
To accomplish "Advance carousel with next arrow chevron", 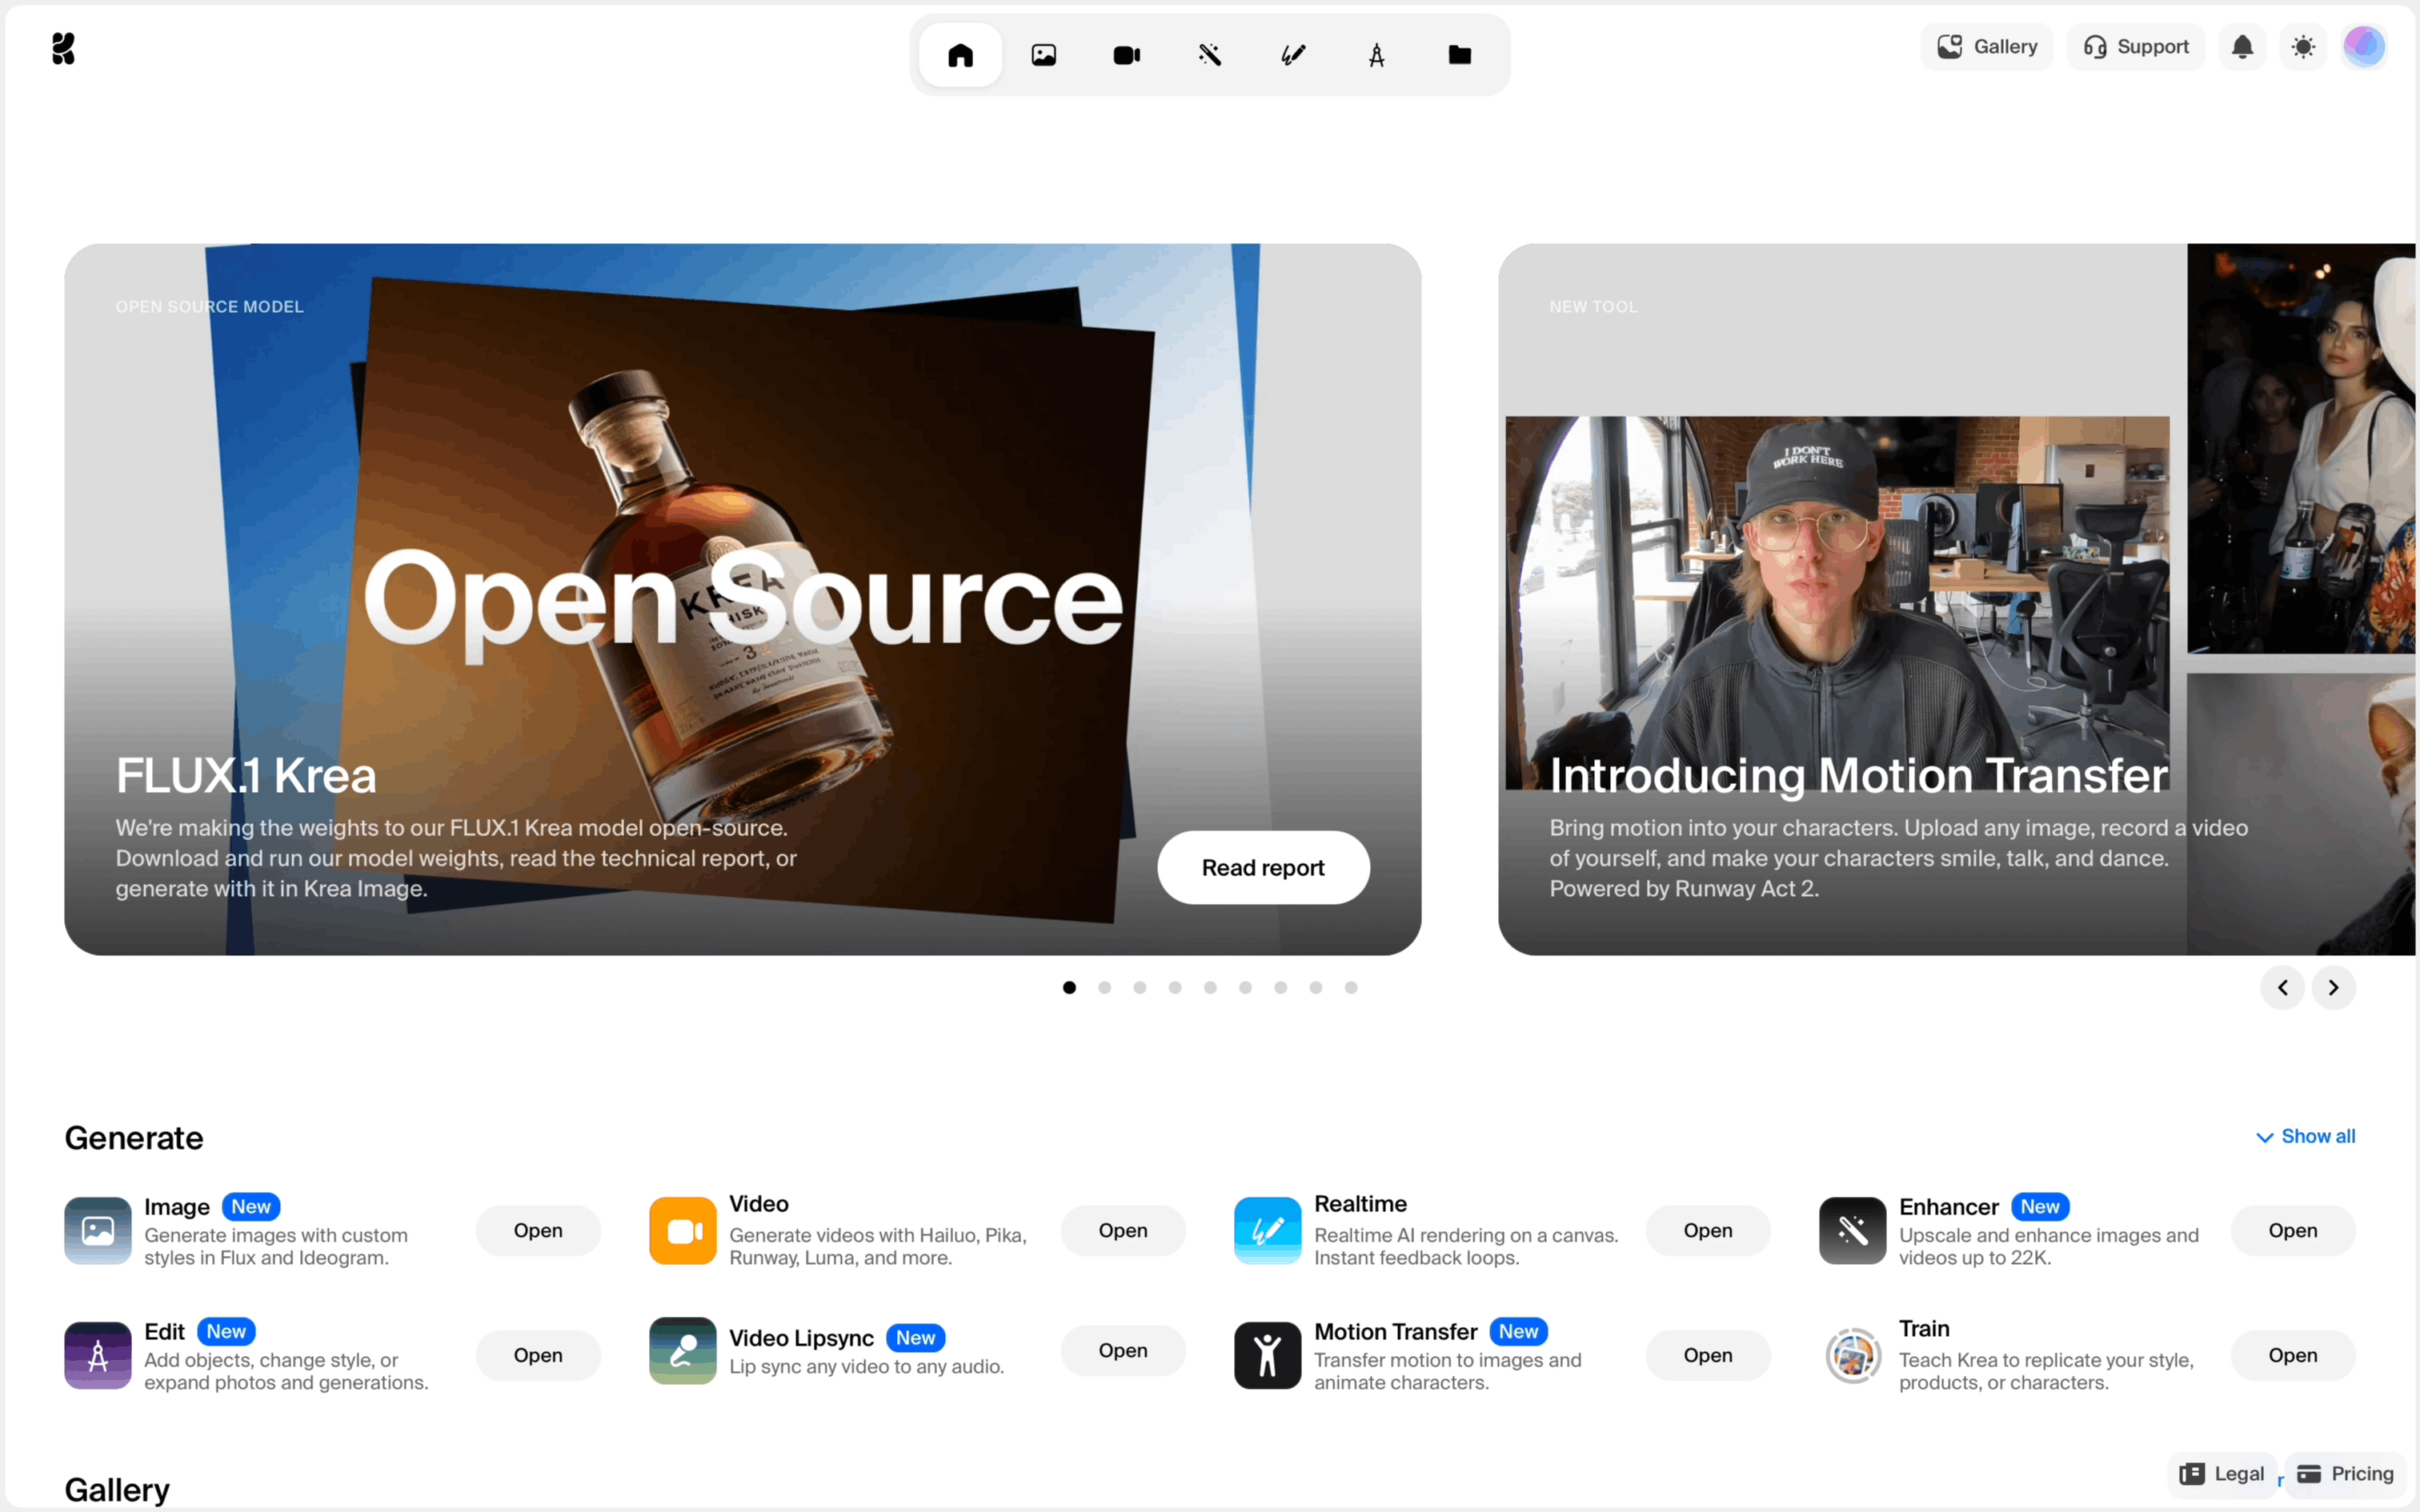I will point(2333,987).
